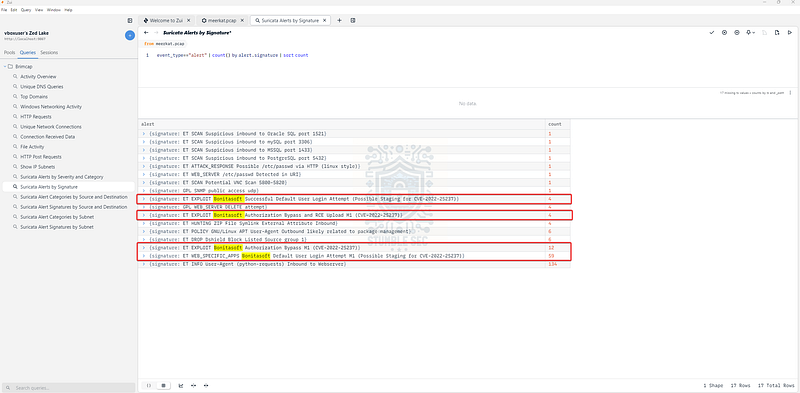800x393 pixels.
Task: Open the Sessions sidebar tab
Action: [49, 53]
